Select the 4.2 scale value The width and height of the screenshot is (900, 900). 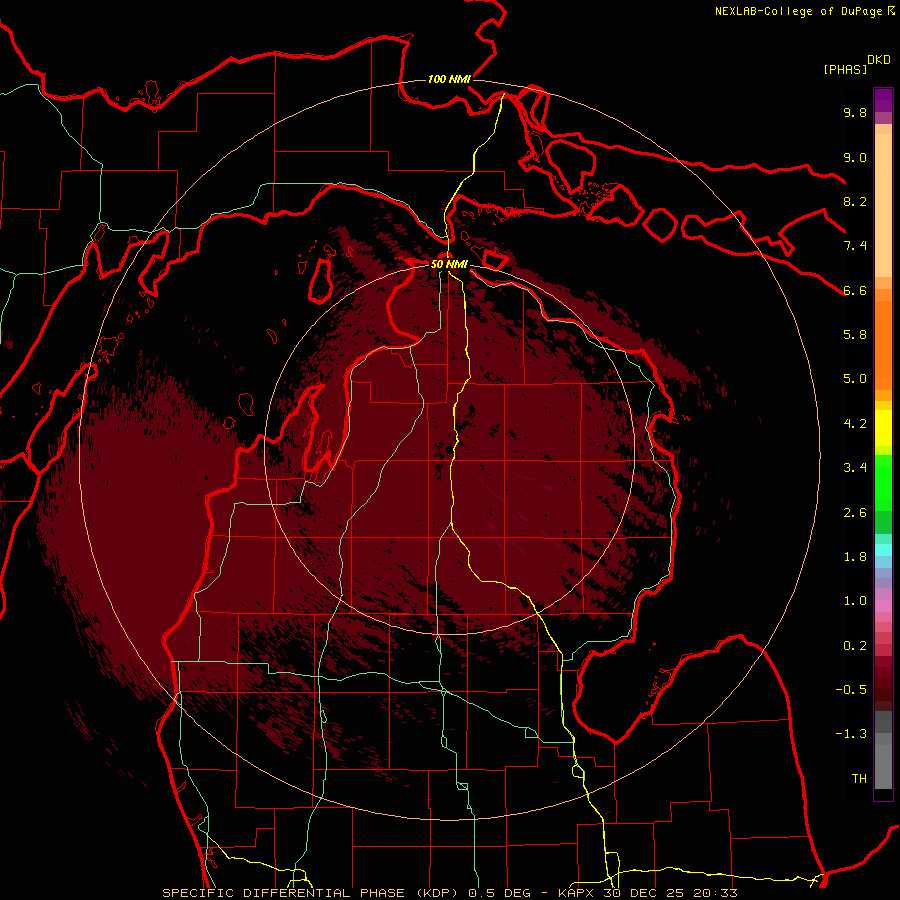[x=855, y=424]
